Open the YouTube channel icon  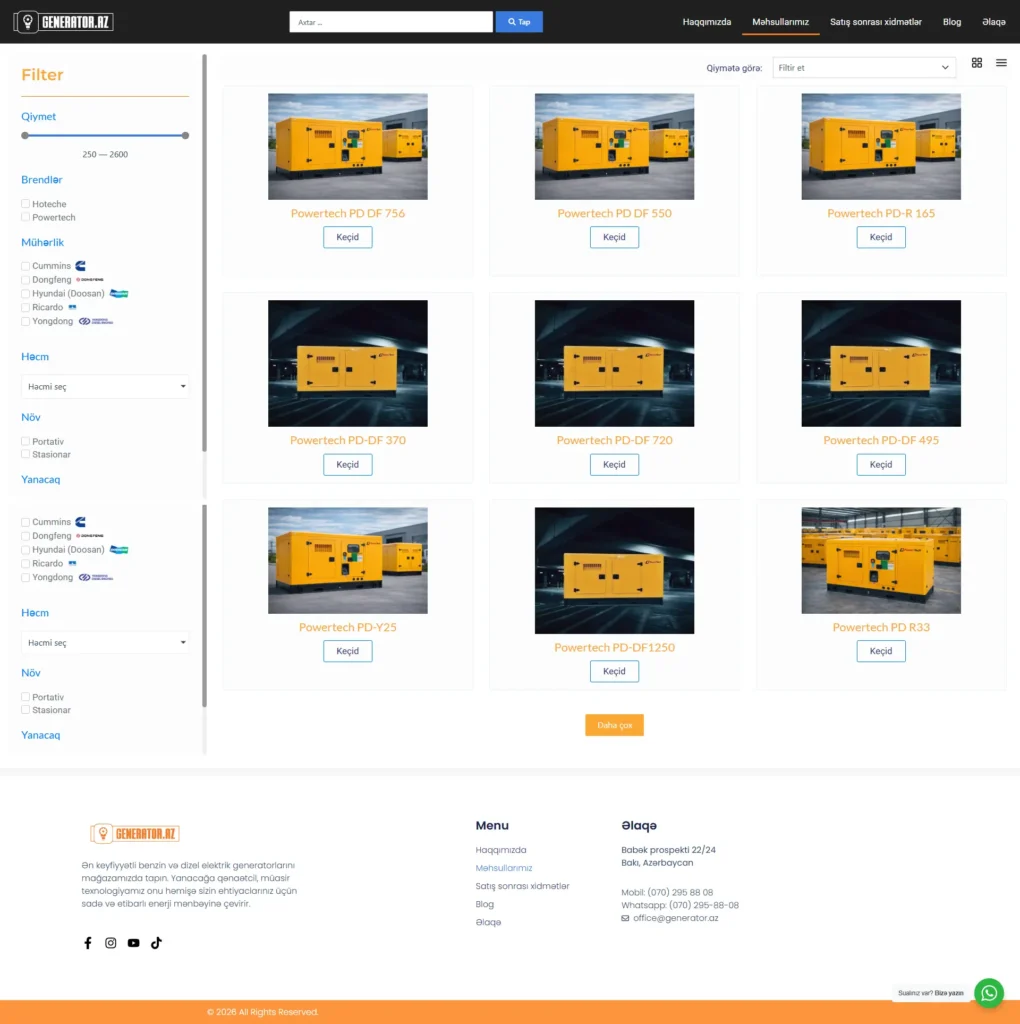pyautogui.click(x=133, y=942)
